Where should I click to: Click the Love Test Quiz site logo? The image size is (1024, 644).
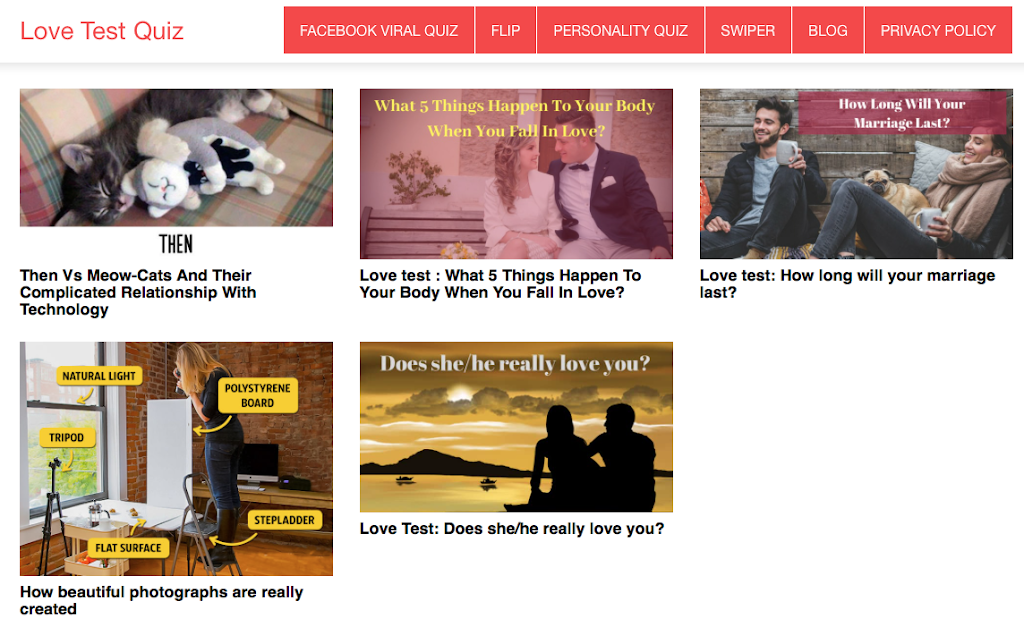[102, 31]
